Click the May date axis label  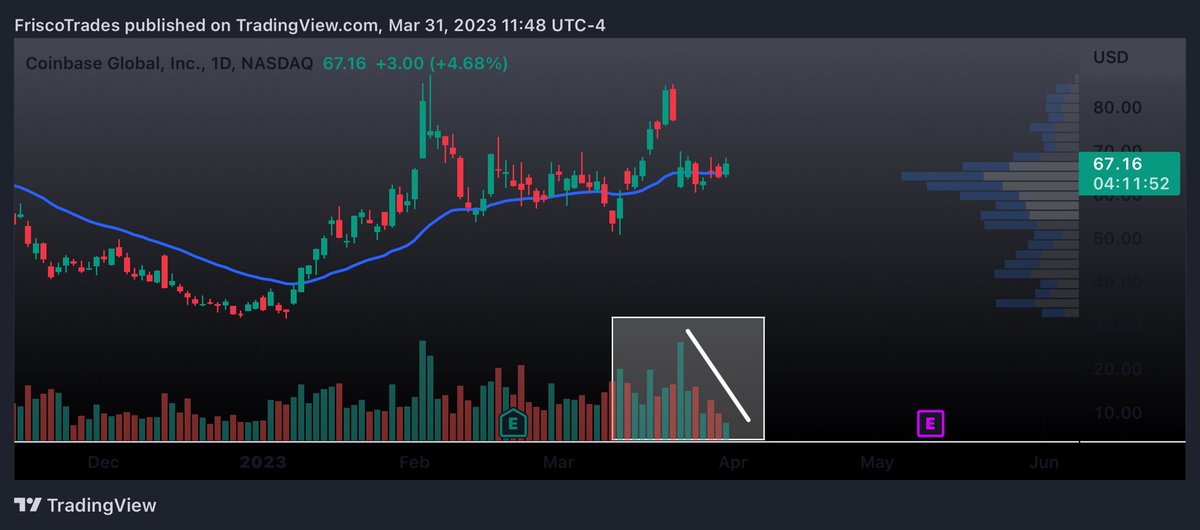pos(877,462)
